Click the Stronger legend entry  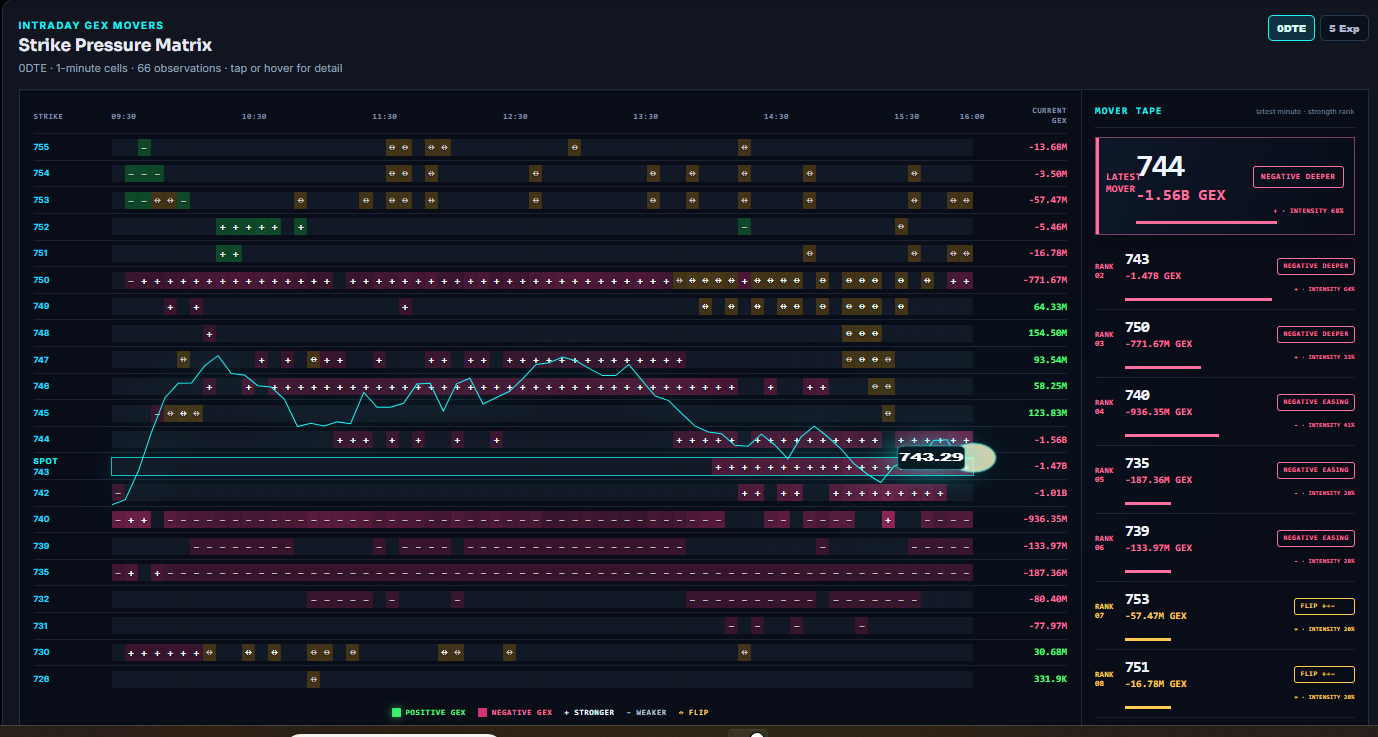pyautogui.click(x=589, y=713)
